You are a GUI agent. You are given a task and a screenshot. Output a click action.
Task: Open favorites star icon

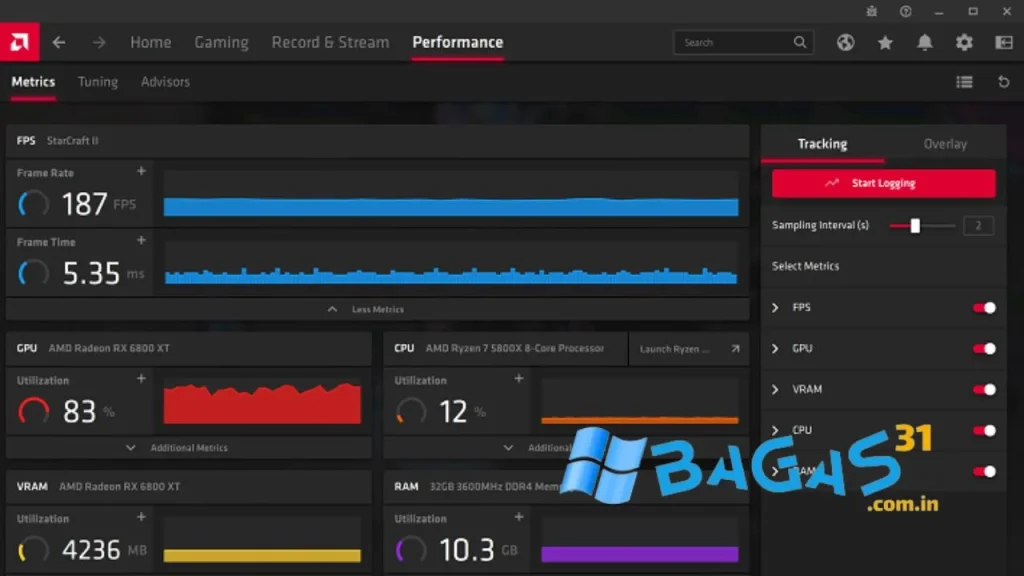tap(885, 42)
